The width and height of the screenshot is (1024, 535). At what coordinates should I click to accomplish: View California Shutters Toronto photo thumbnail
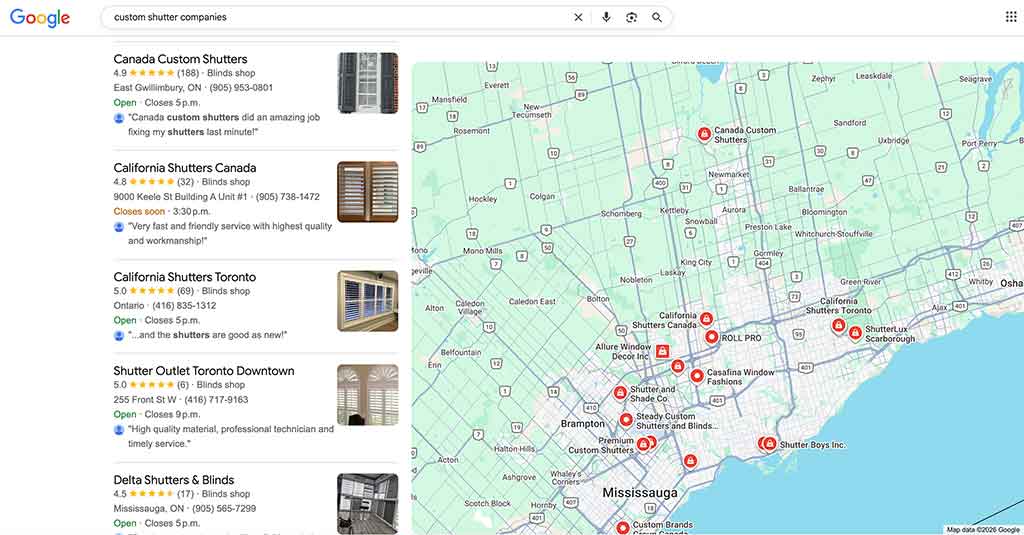point(368,301)
